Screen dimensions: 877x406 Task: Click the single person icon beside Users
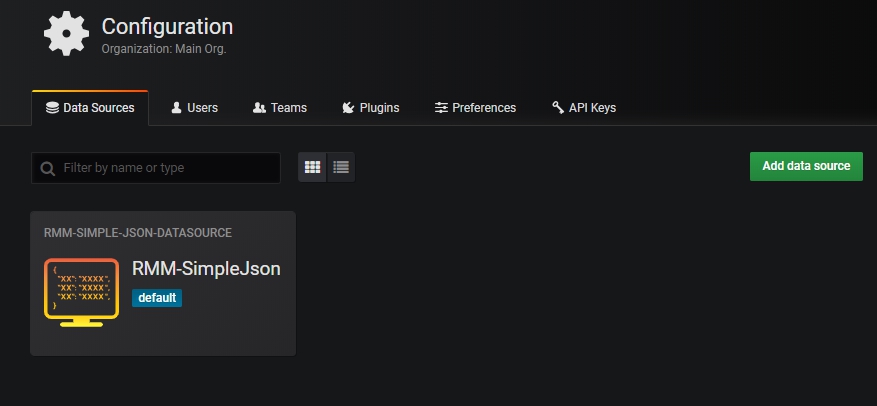coord(177,108)
